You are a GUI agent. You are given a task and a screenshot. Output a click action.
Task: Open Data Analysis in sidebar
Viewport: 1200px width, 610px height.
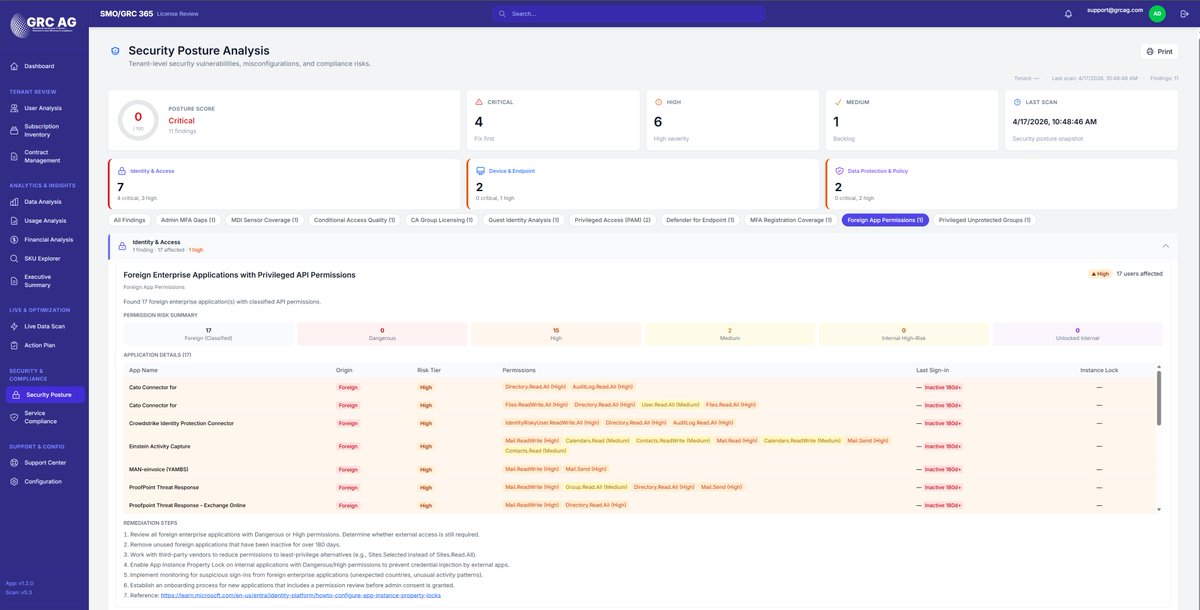point(43,202)
